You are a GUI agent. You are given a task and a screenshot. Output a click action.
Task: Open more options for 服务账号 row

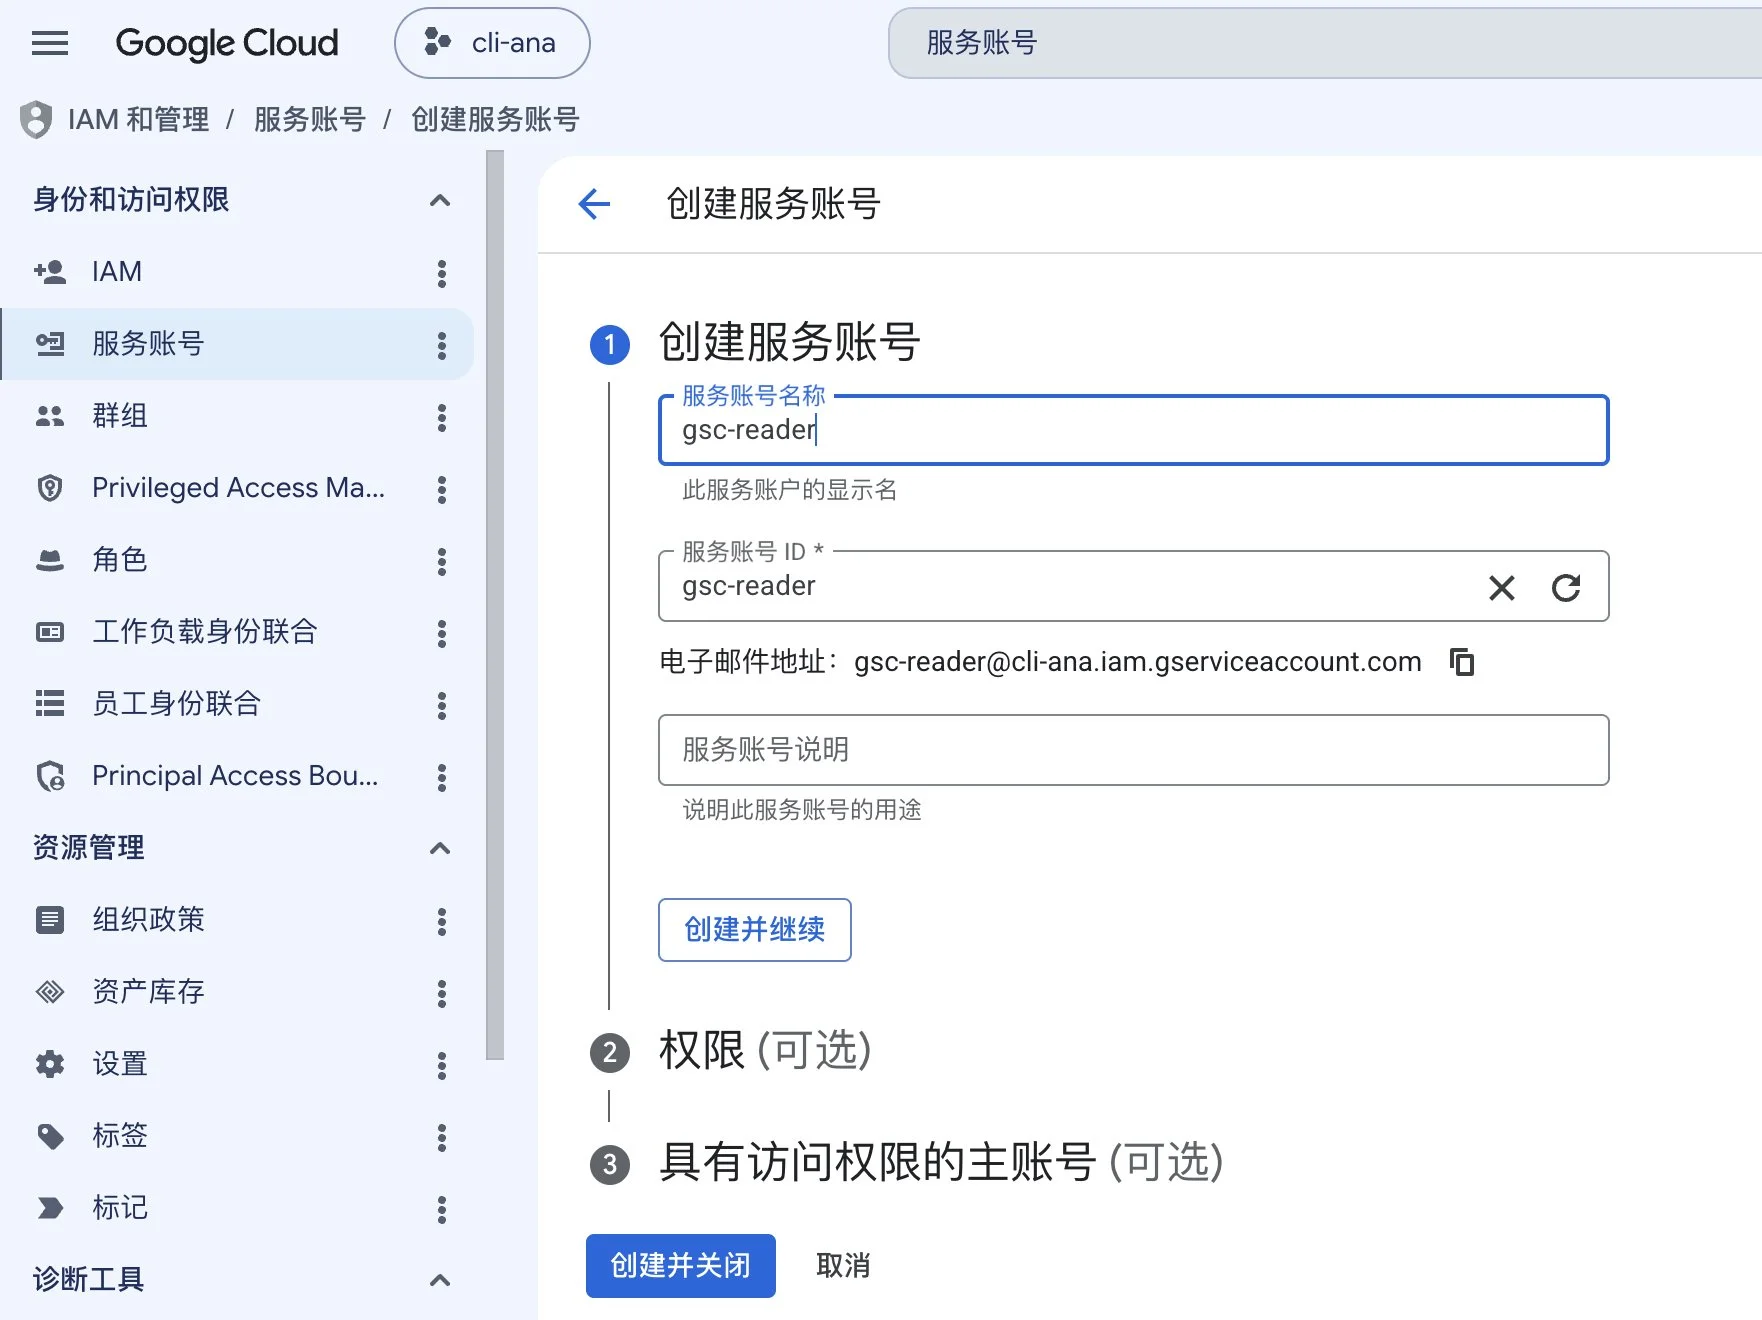click(x=442, y=345)
